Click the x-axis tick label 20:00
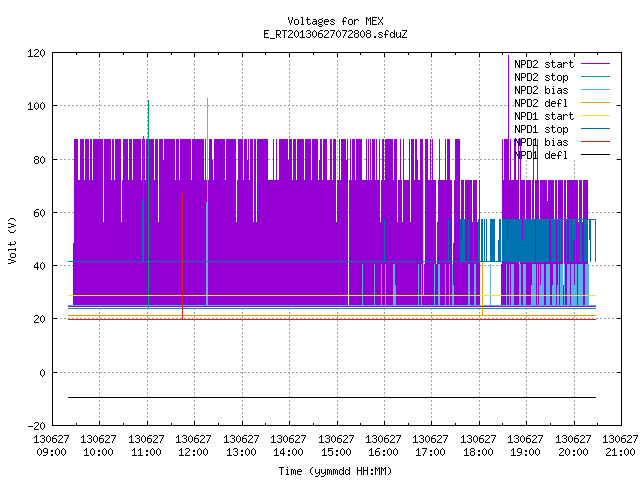The width and height of the screenshot is (640, 480). (x=573, y=452)
